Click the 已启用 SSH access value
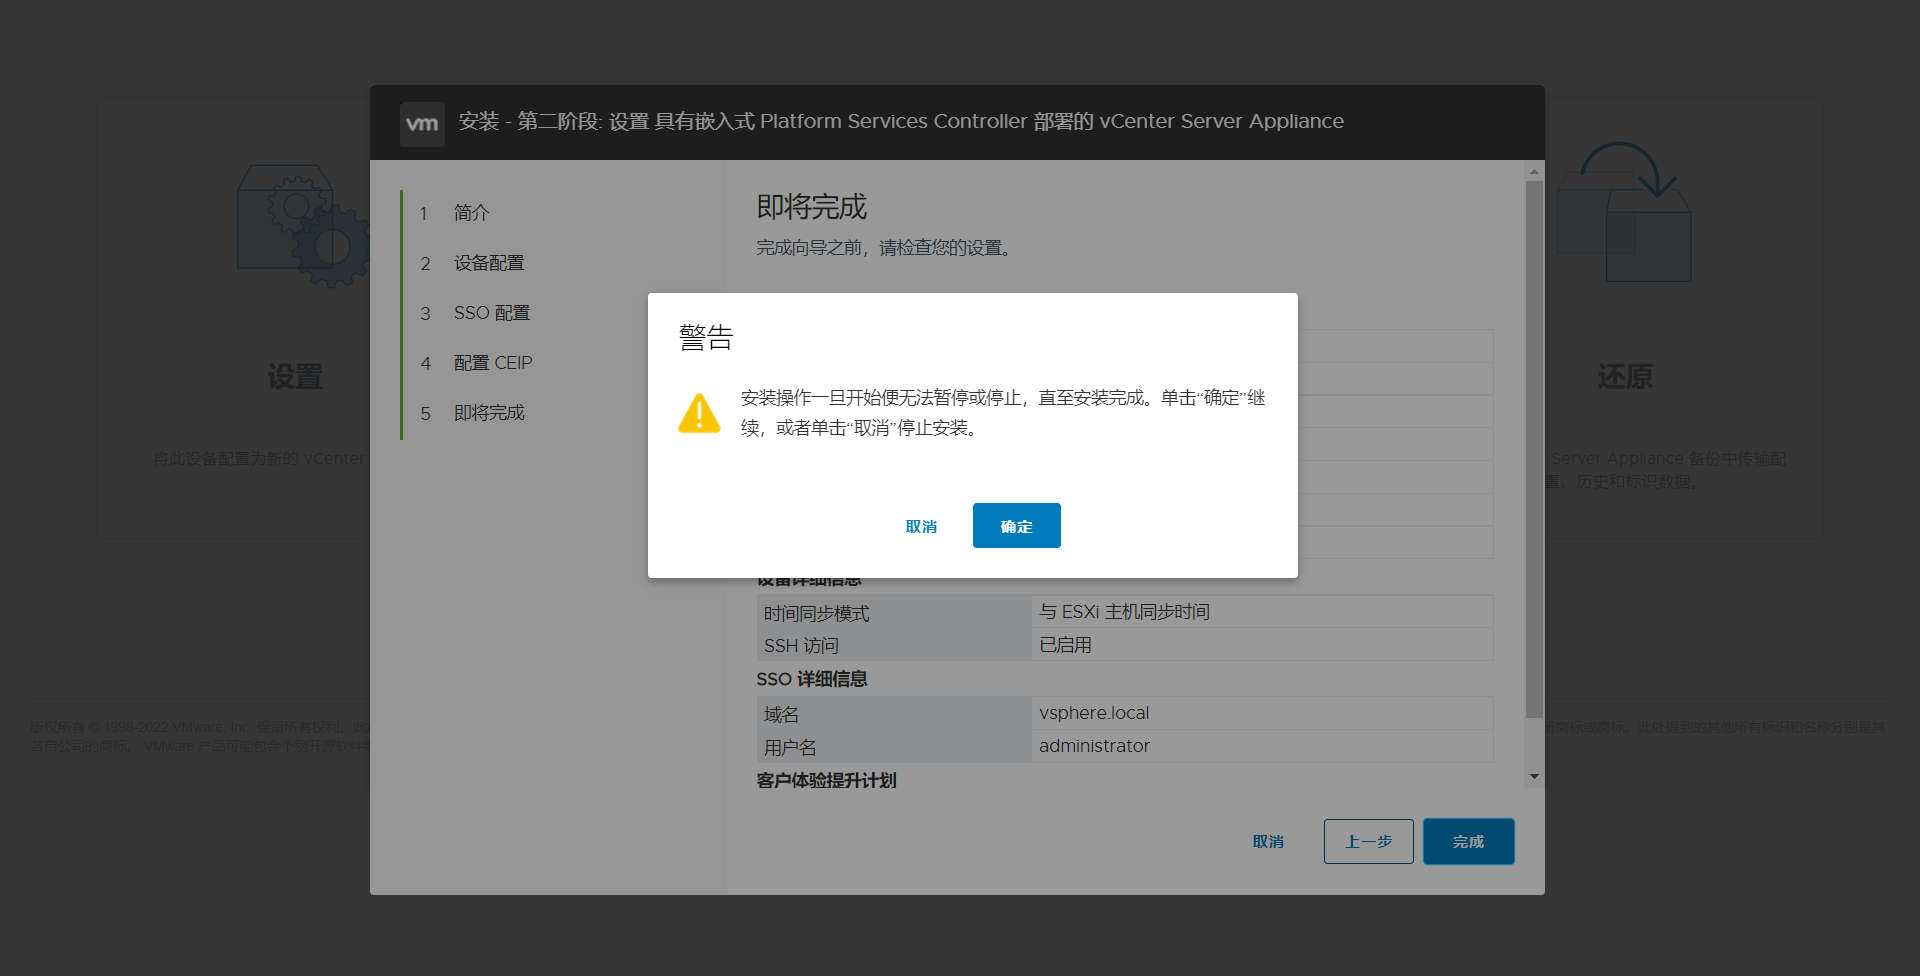Viewport: 1920px width, 976px height. pyautogui.click(x=1065, y=645)
